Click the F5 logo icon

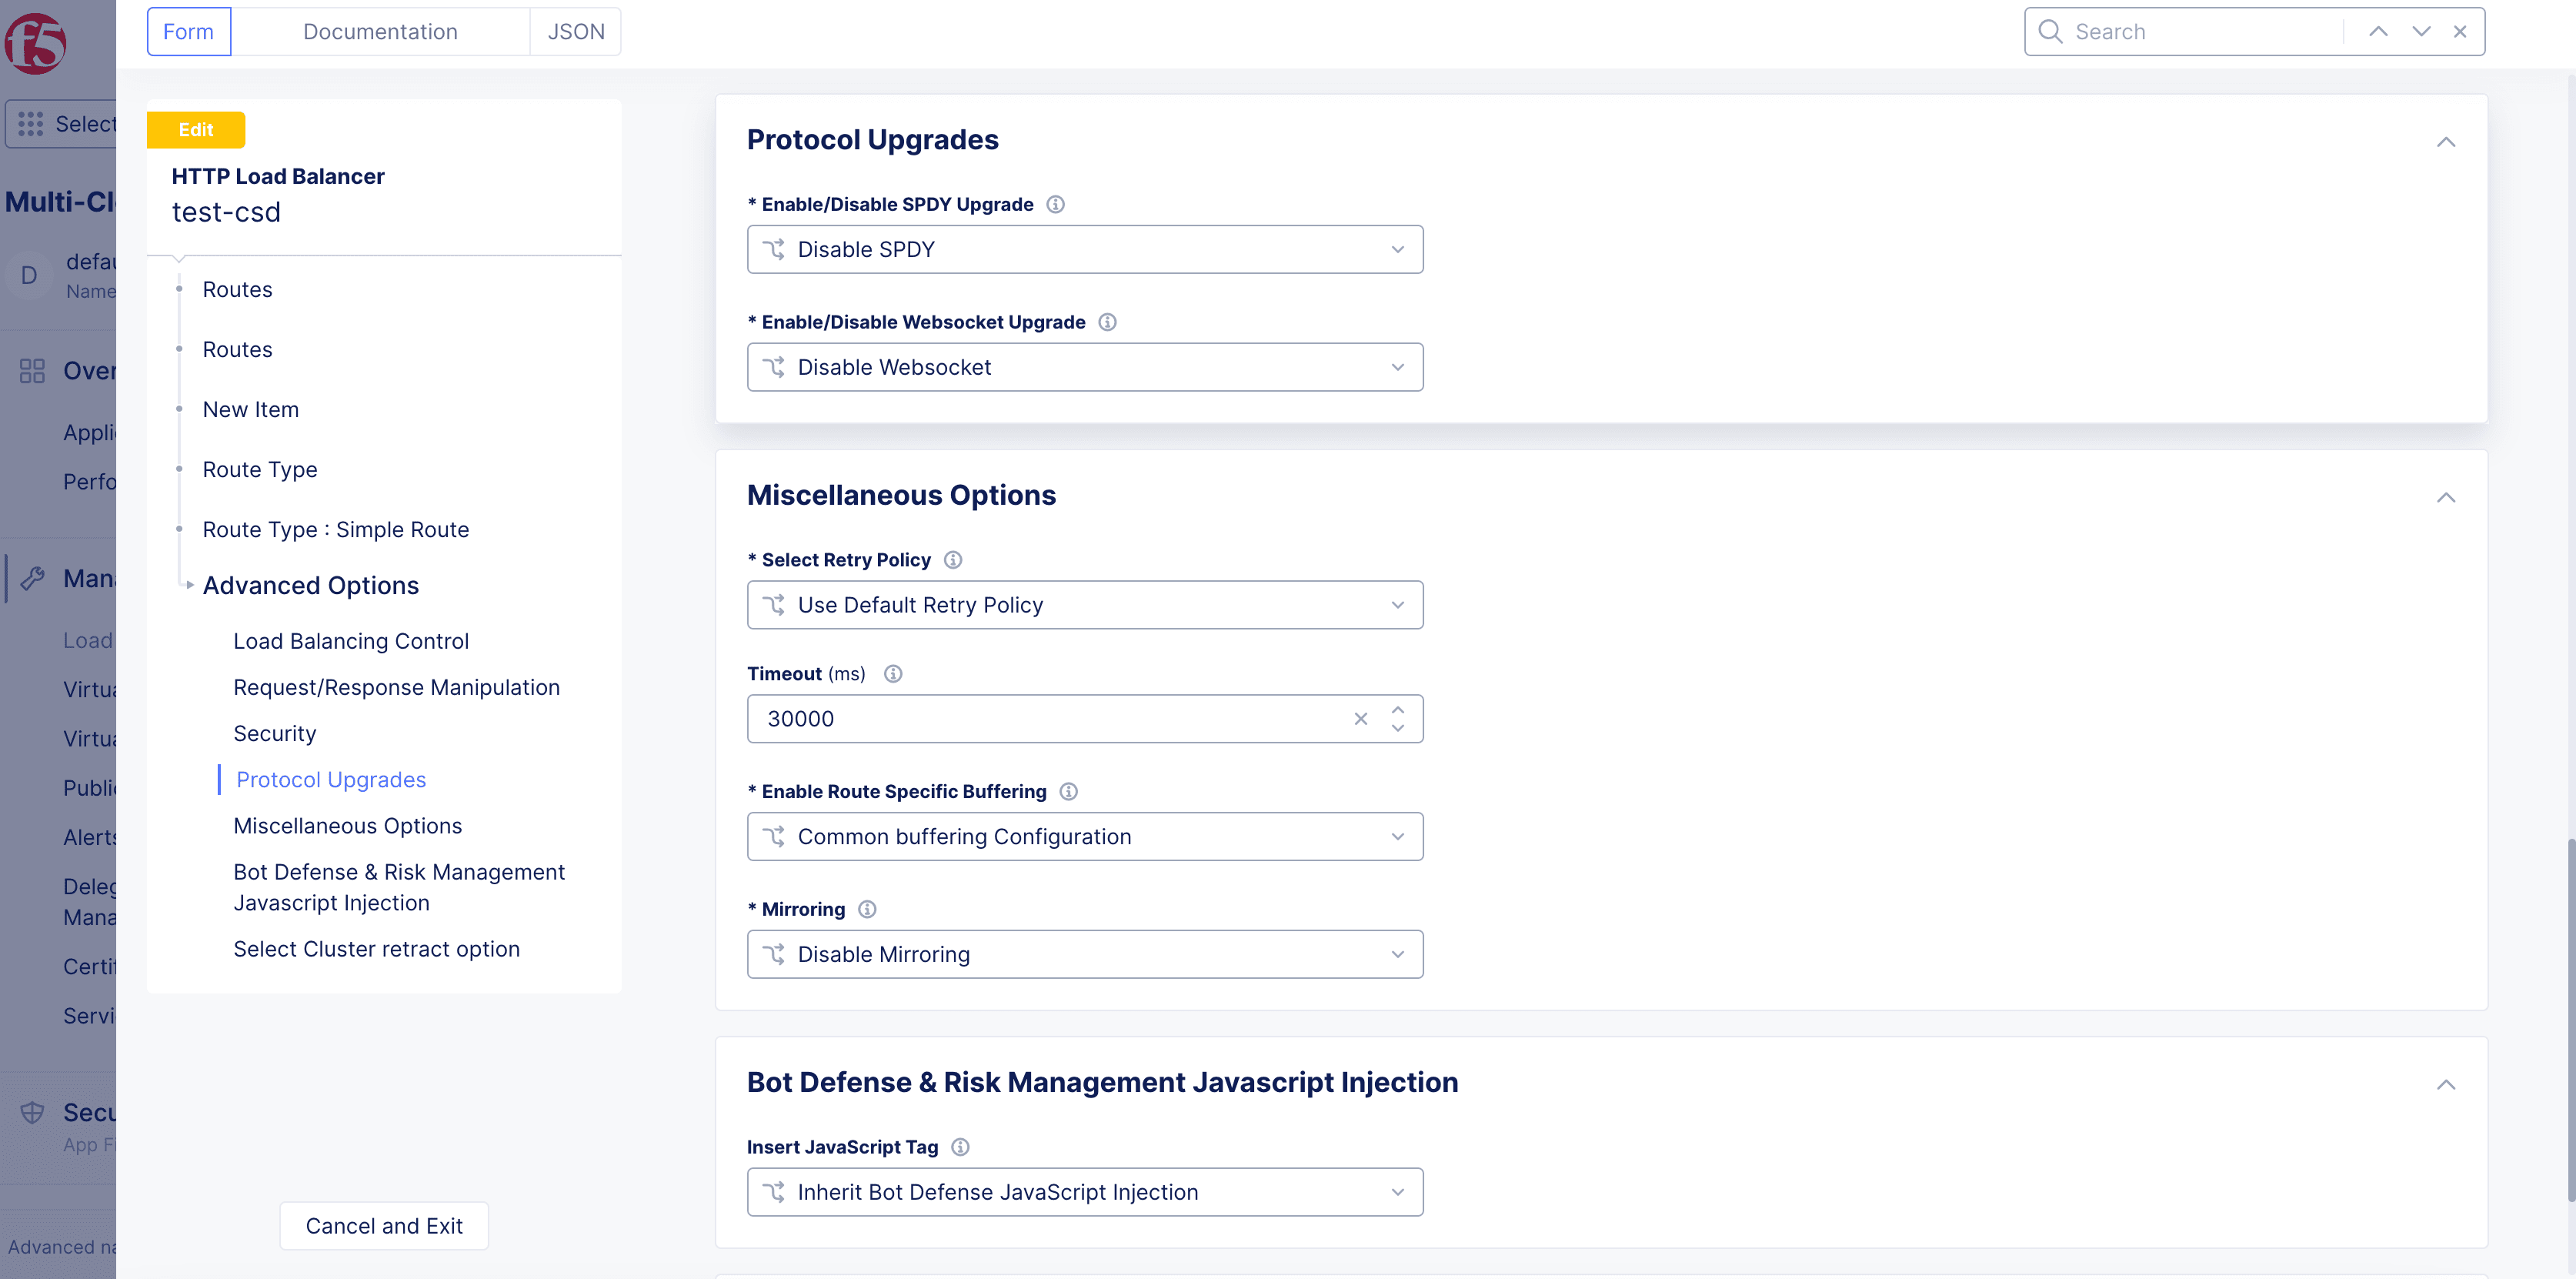point(35,43)
